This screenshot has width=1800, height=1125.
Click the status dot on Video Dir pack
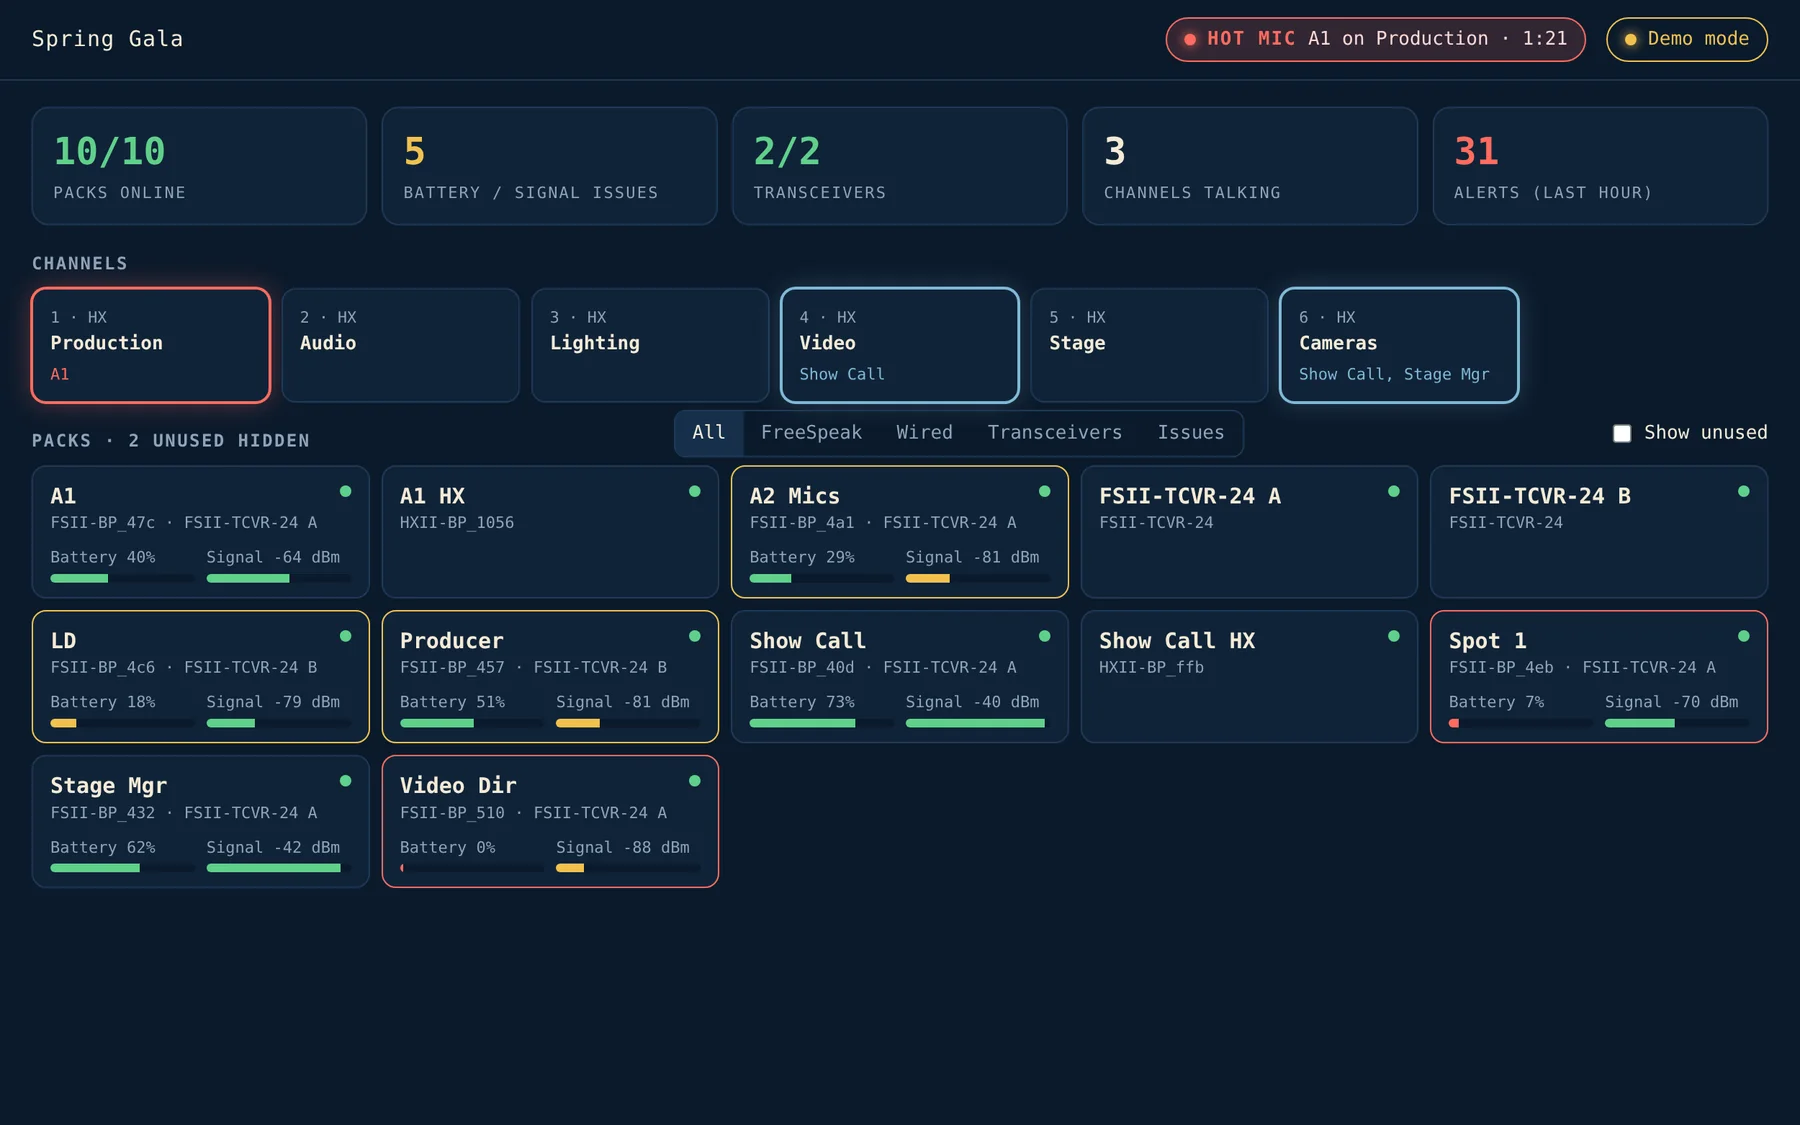pos(694,781)
